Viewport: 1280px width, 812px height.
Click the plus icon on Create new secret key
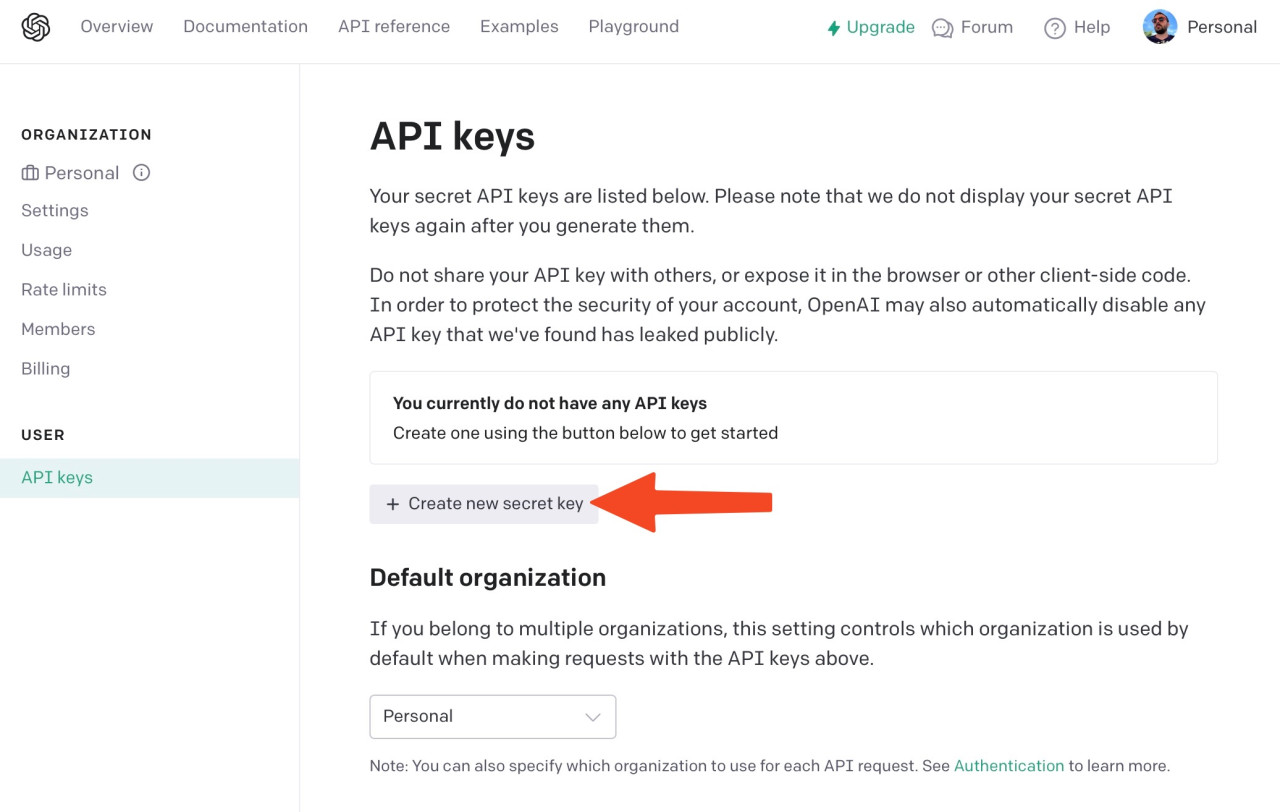(393, 504)
